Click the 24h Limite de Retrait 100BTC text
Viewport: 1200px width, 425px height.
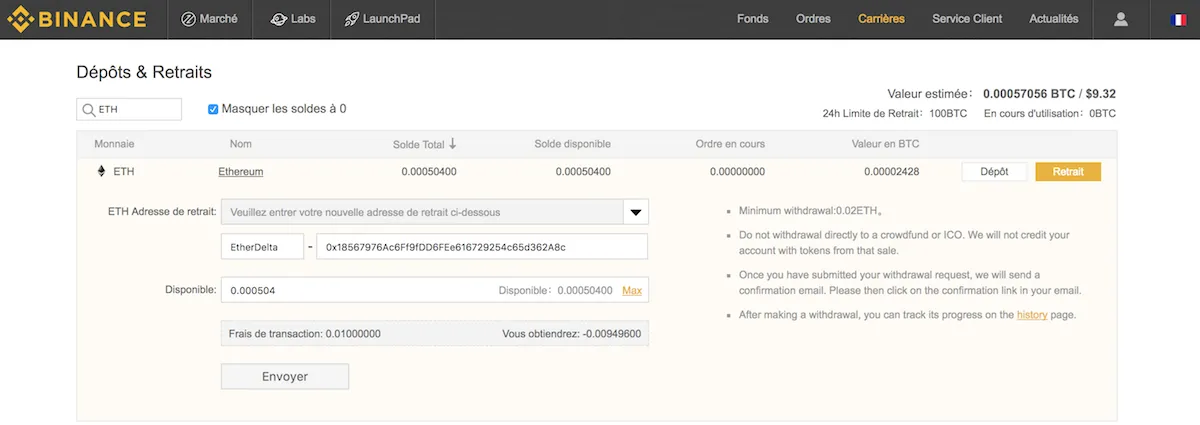894,114
